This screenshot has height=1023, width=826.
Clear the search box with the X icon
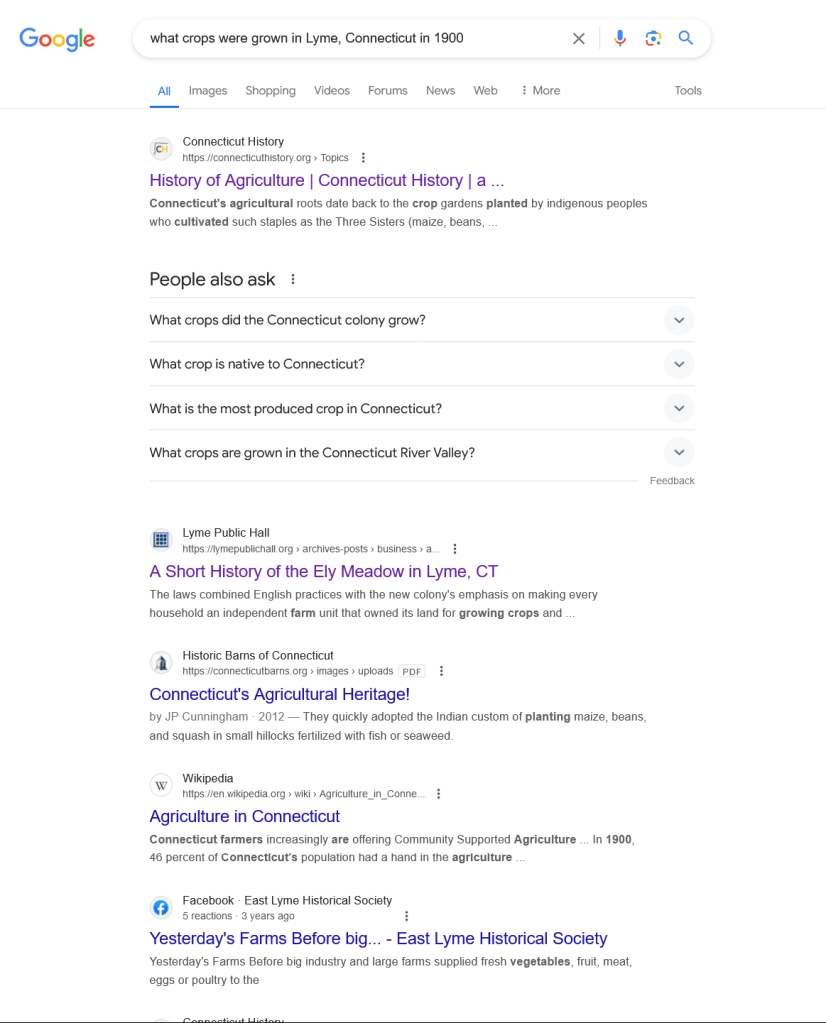click(579, 39)
